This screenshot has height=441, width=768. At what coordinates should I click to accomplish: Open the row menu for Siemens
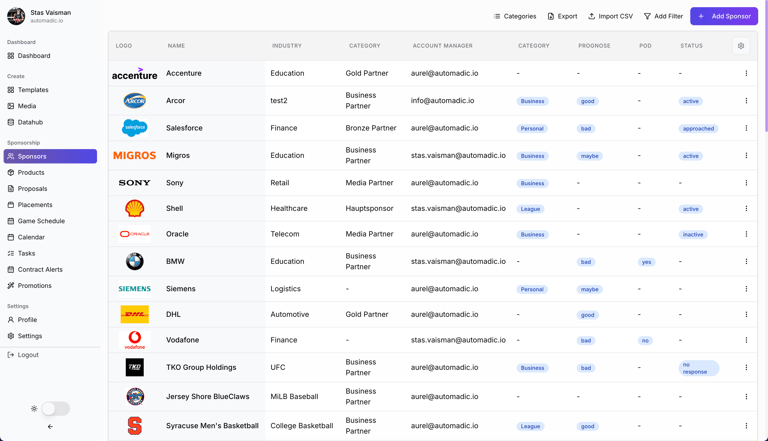pyautogui.click(x=746, y=289)
